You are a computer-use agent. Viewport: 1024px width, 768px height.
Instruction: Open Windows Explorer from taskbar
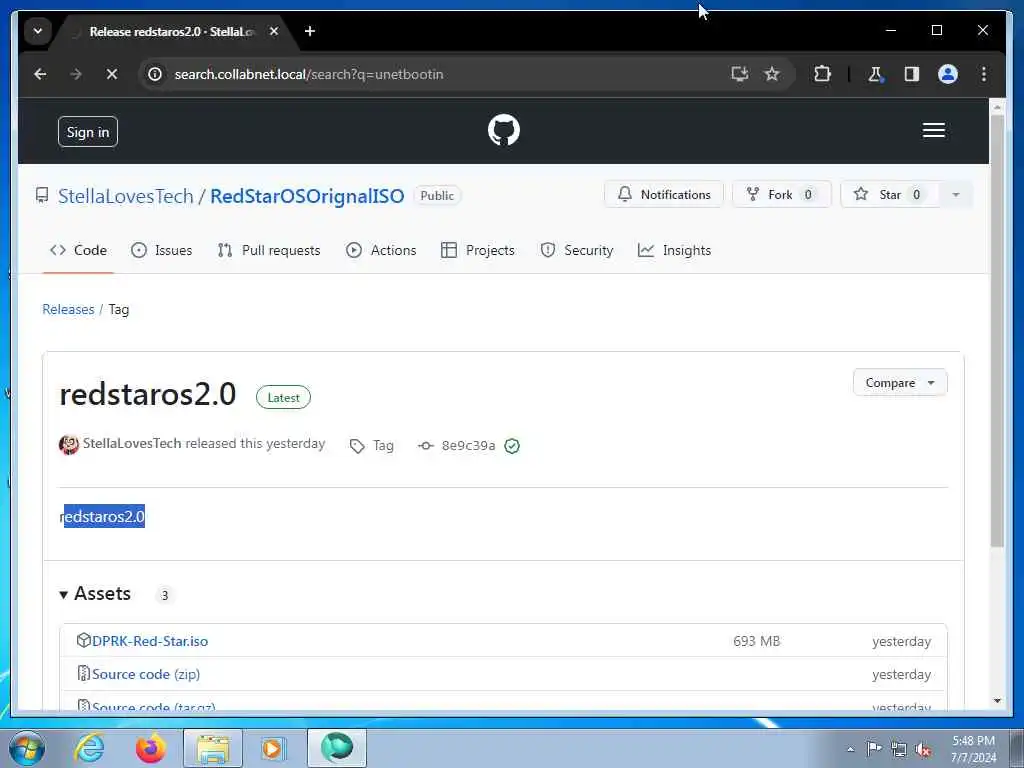[x=213, y=748]
